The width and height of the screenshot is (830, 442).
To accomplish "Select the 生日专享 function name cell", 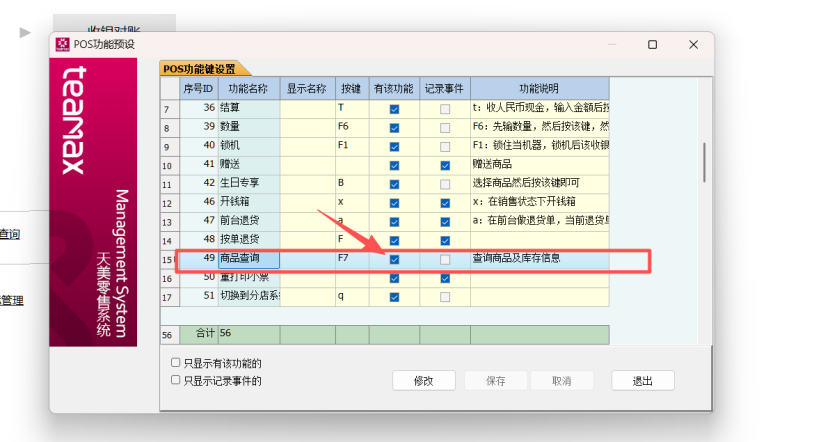I will 249,184.
